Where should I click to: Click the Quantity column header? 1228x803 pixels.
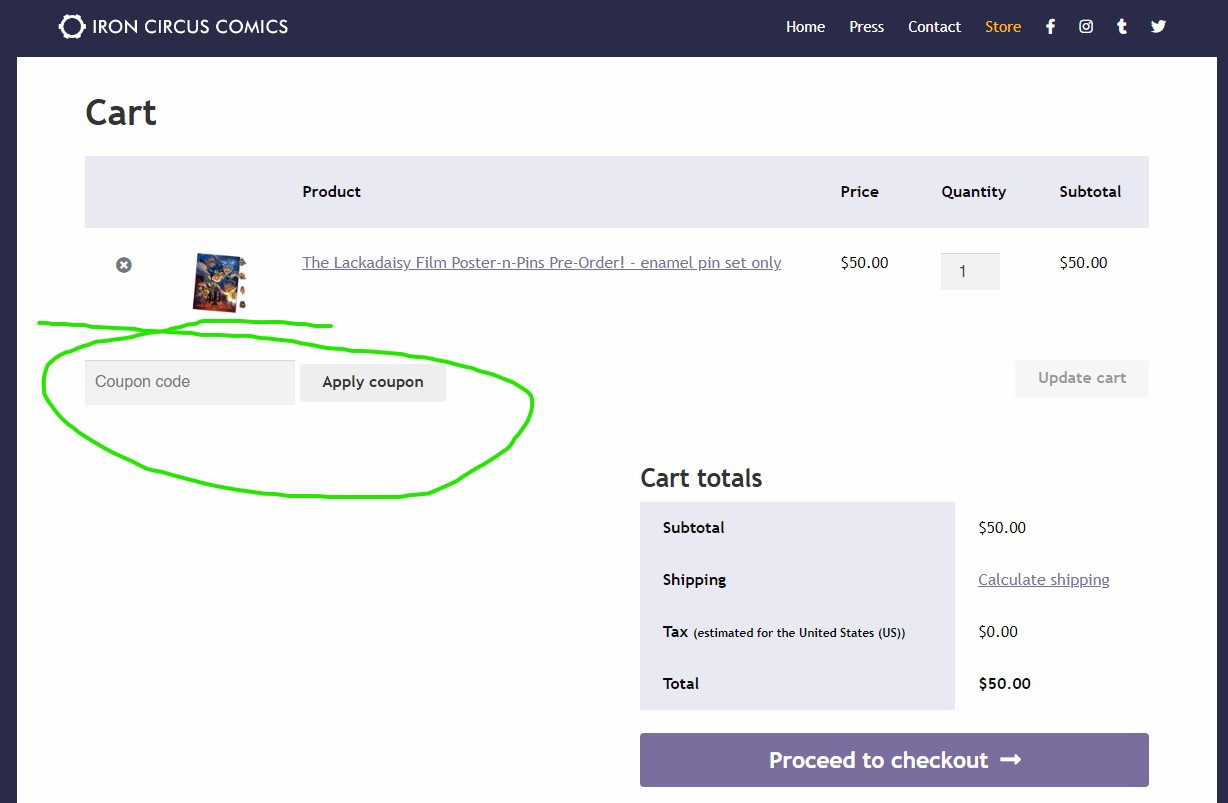(x=973, y=192)
